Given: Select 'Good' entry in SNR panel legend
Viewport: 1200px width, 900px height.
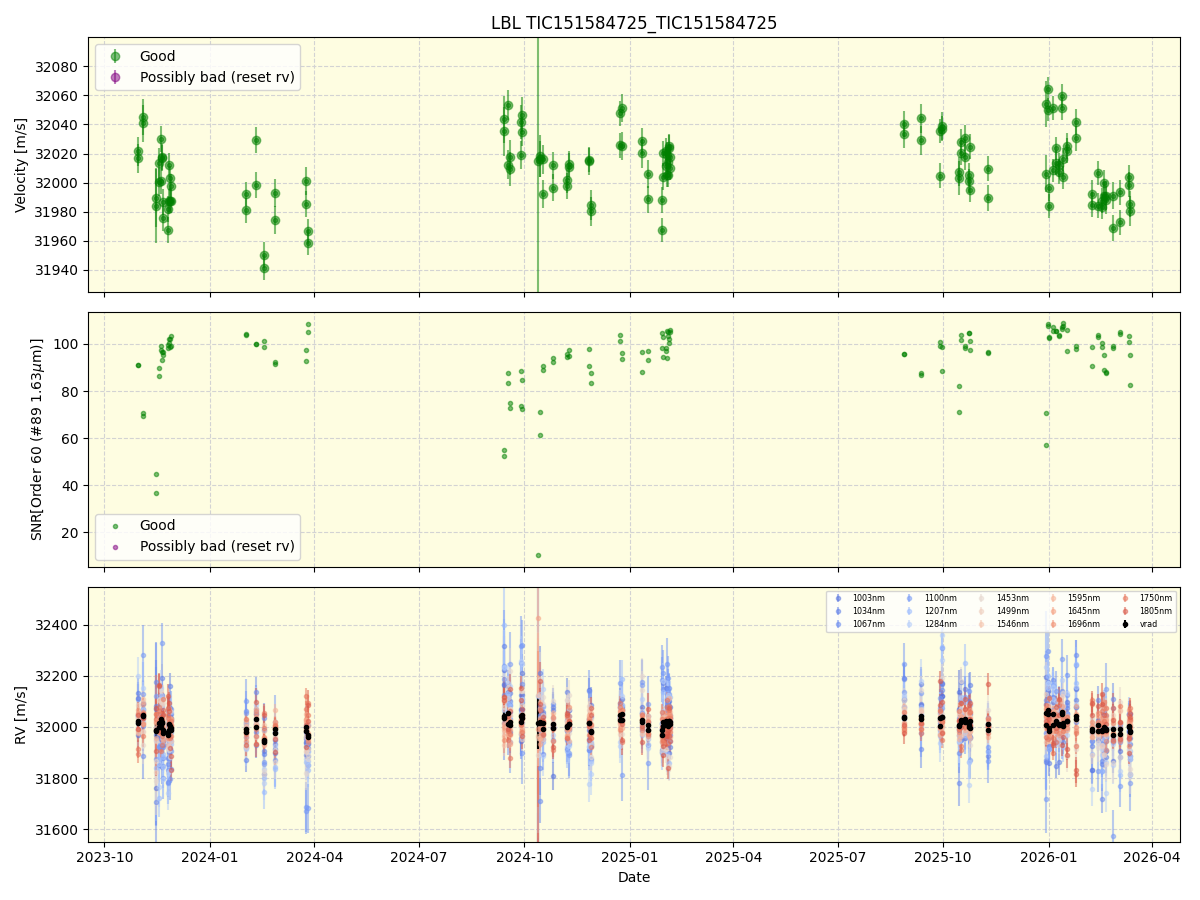Looking at the screenshot, I should (158, 526).
